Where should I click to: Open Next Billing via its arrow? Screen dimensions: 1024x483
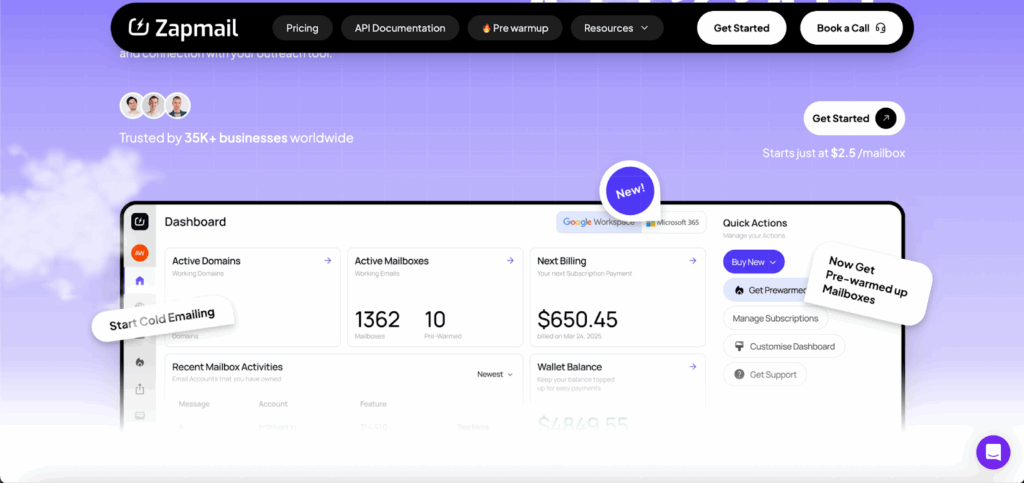click(x=692, y=261)
